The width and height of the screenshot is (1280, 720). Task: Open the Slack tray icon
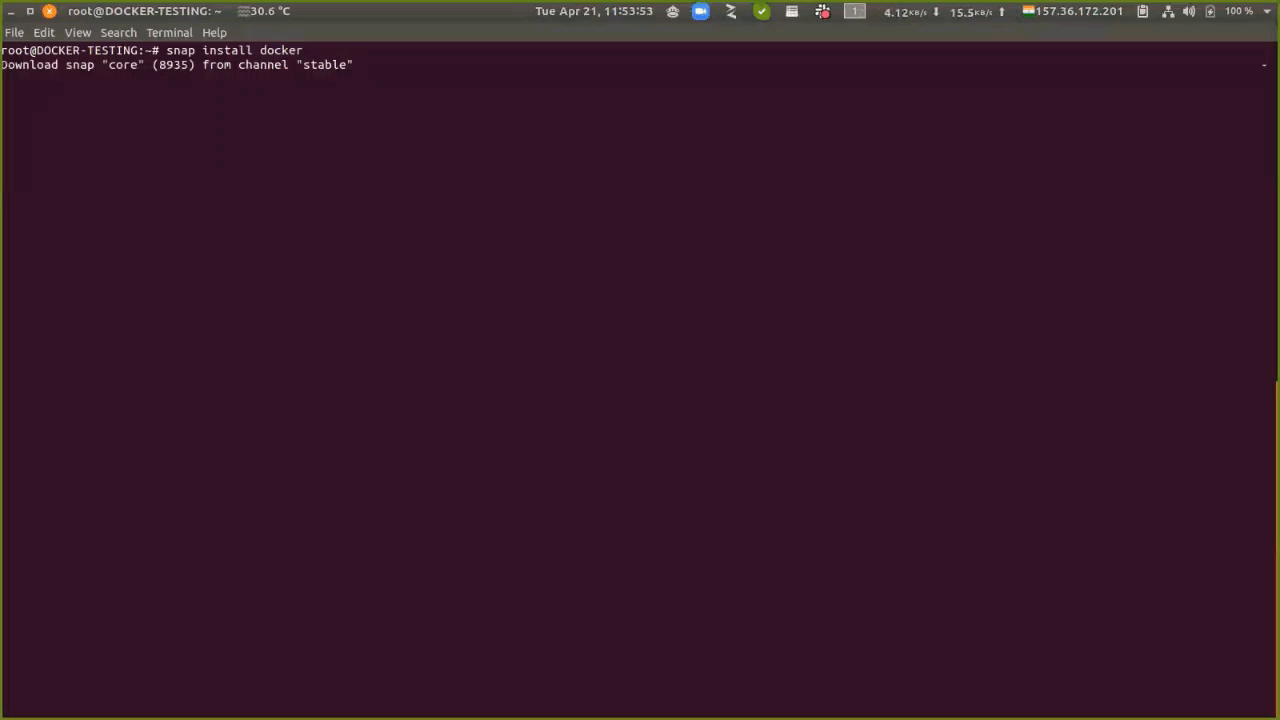(x=823, y=12)
